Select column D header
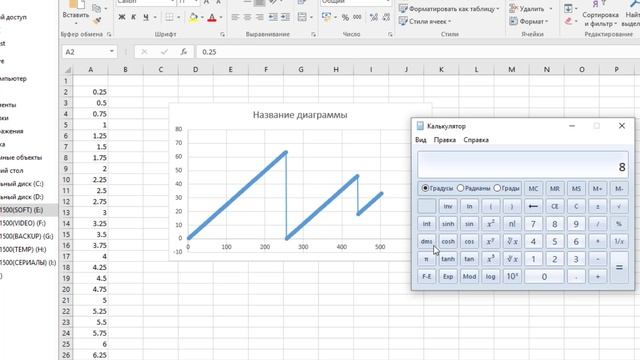 click(196, 69)
